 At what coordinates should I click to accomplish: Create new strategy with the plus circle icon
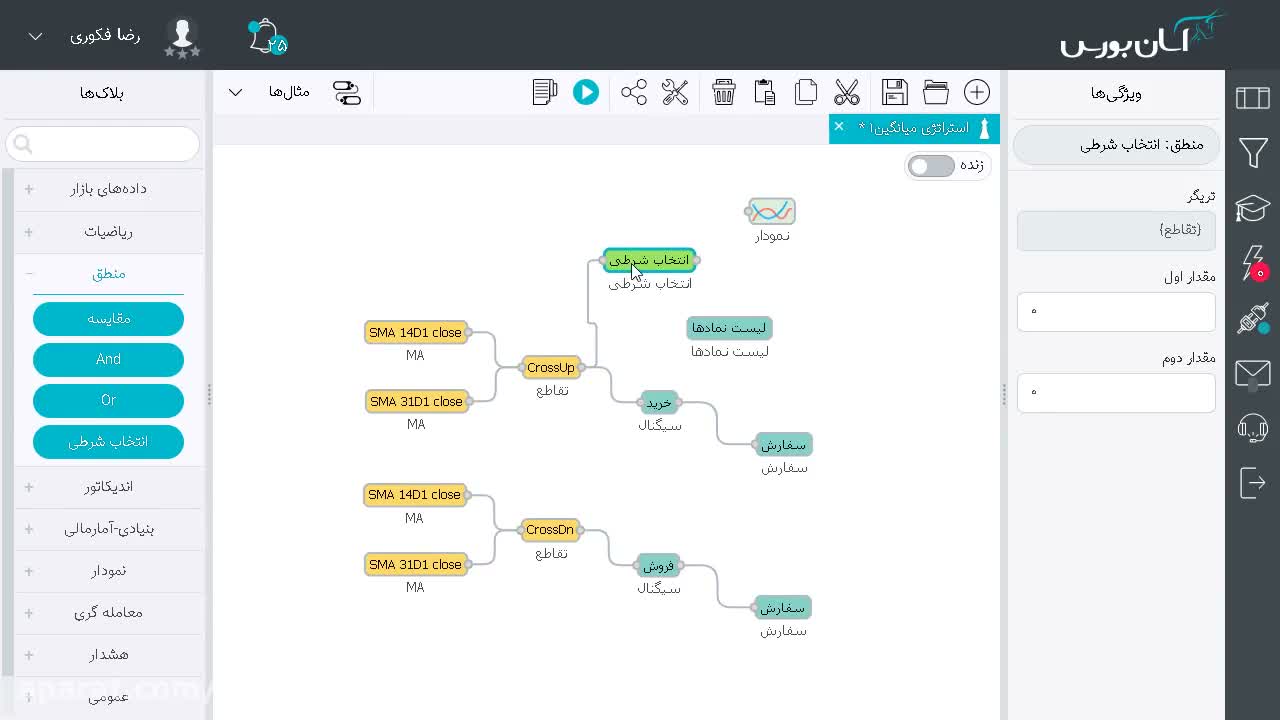[977, 92]
